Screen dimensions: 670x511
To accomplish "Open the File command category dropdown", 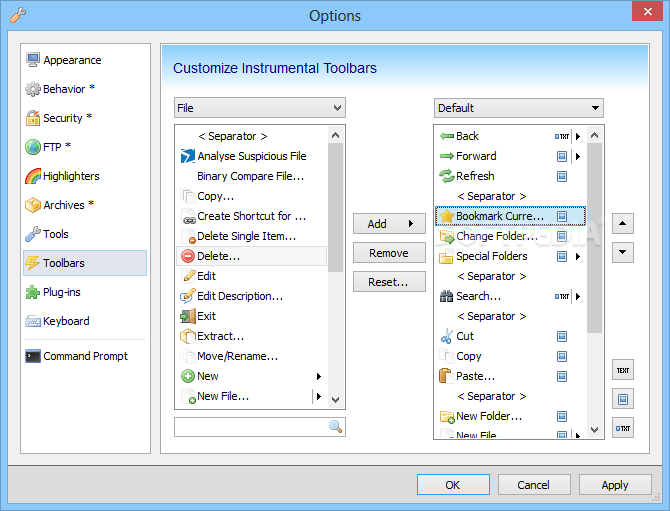I will tap(259, 108).
